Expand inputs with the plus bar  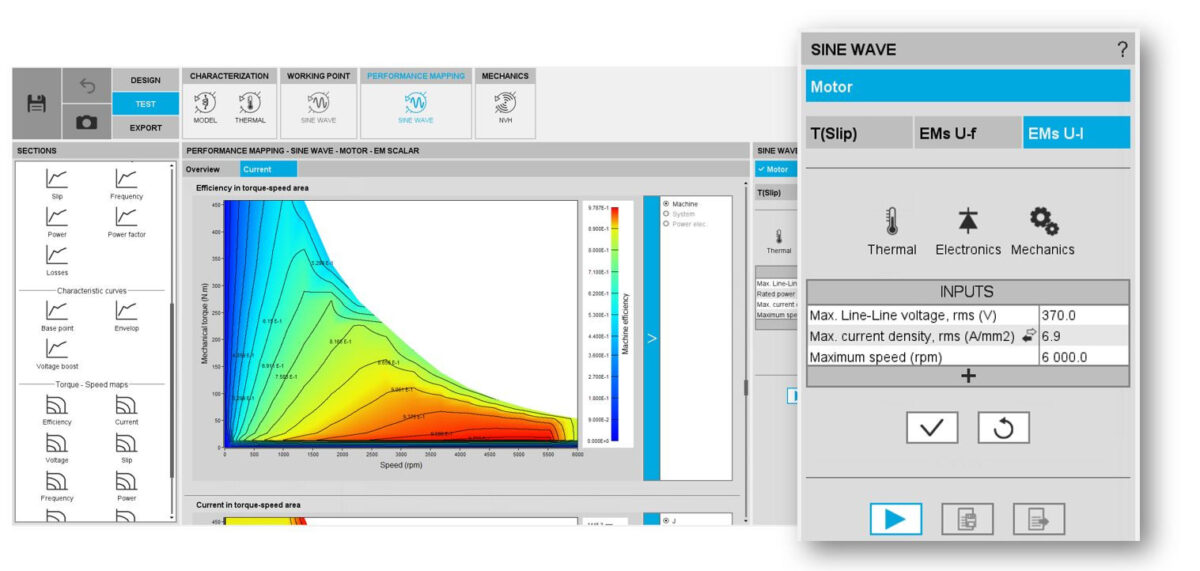(967, 376)
